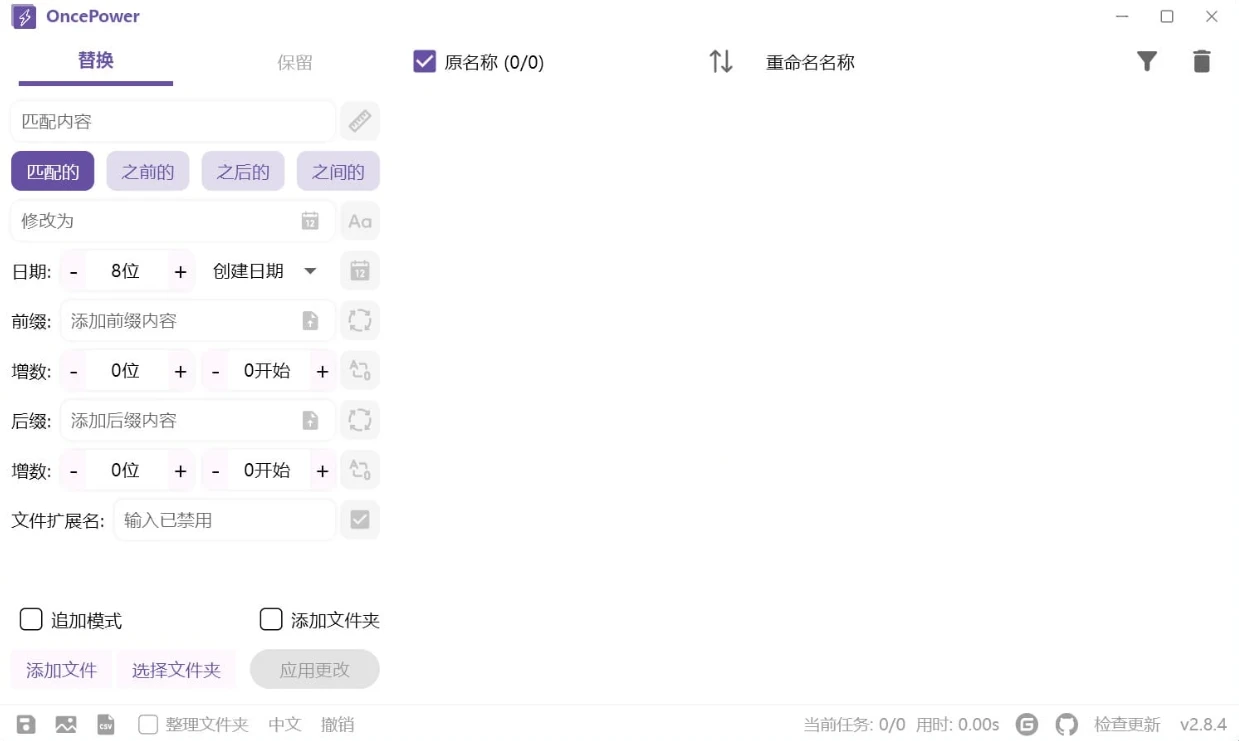Click the save icon at the bottom left
Screen dimensions: 1239x741
tap(25, 724)
